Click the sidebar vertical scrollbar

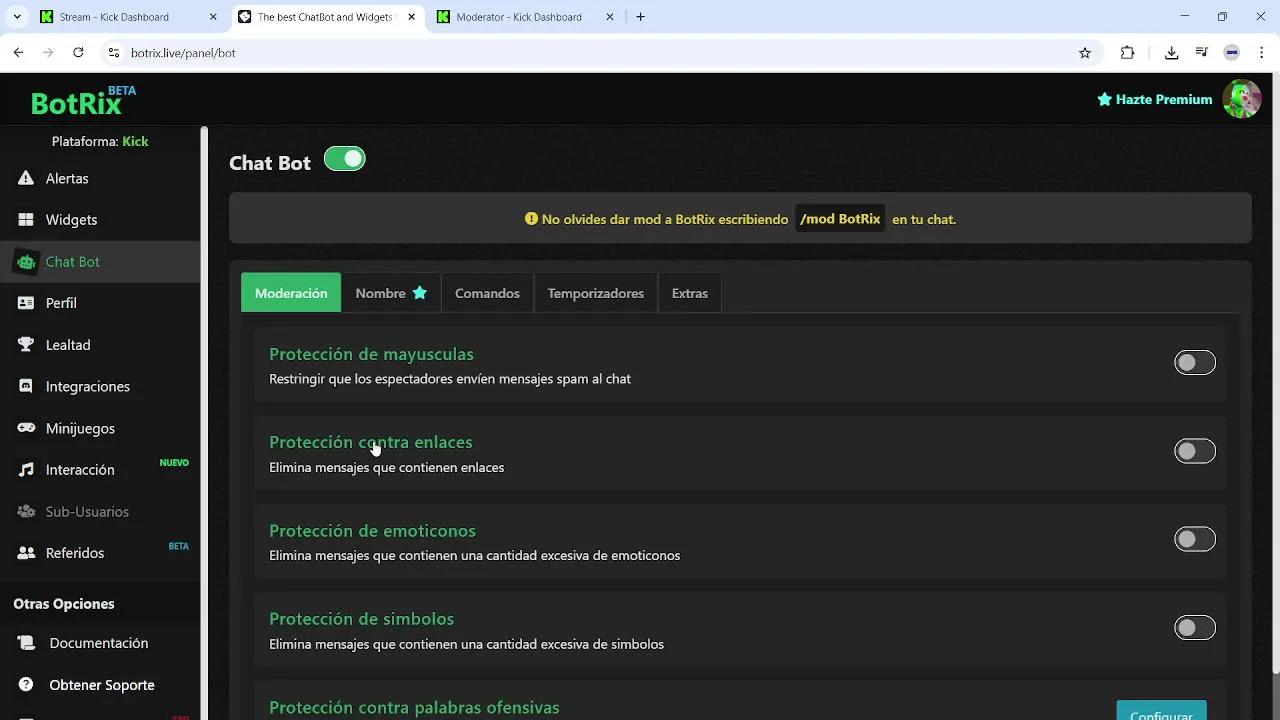point(204,422)
